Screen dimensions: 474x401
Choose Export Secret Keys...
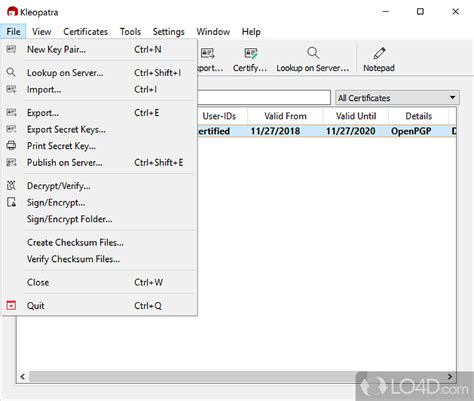click(x=99, y=129)
